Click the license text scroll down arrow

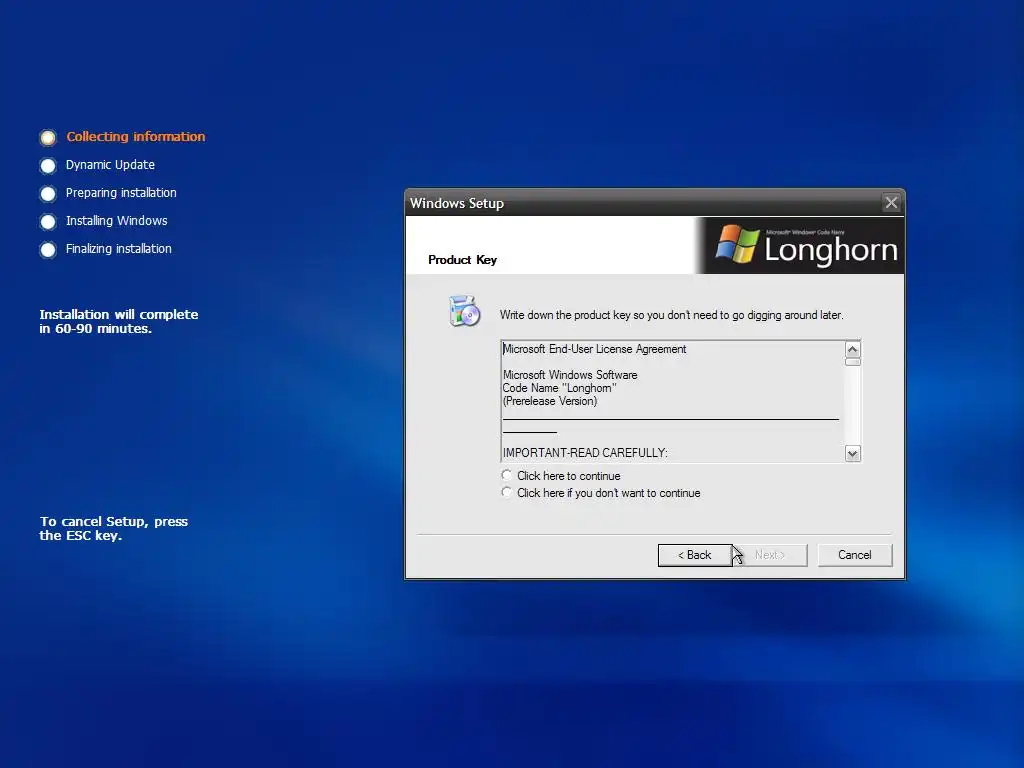click(x=852, y=454)
